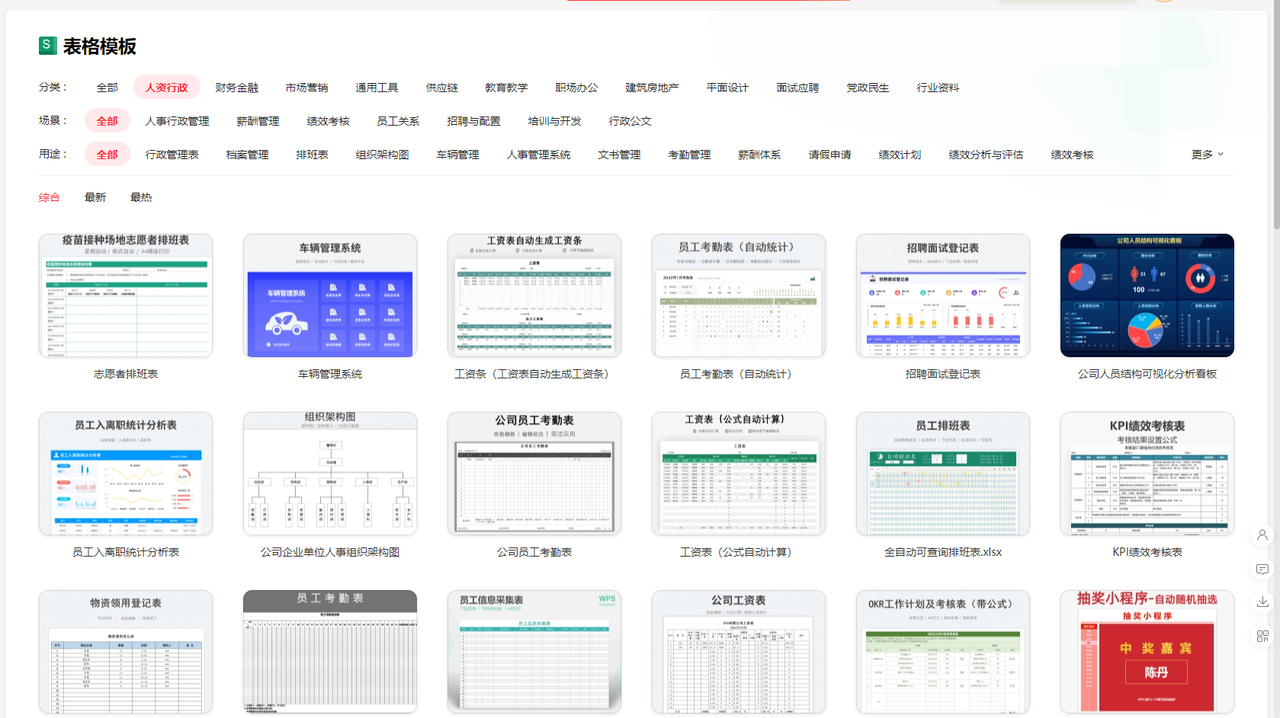Filter by 档案管理 usage

click(247, 155)
